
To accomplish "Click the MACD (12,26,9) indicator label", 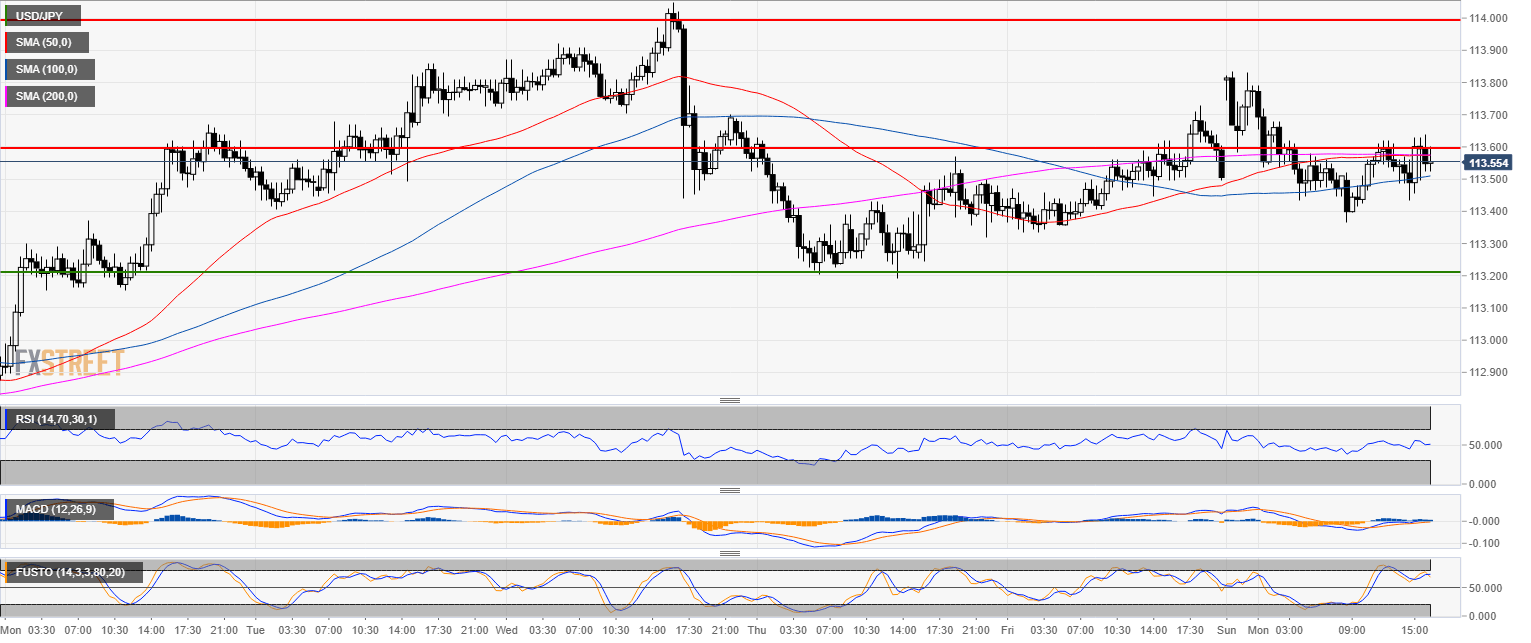I will pos(56,510).
